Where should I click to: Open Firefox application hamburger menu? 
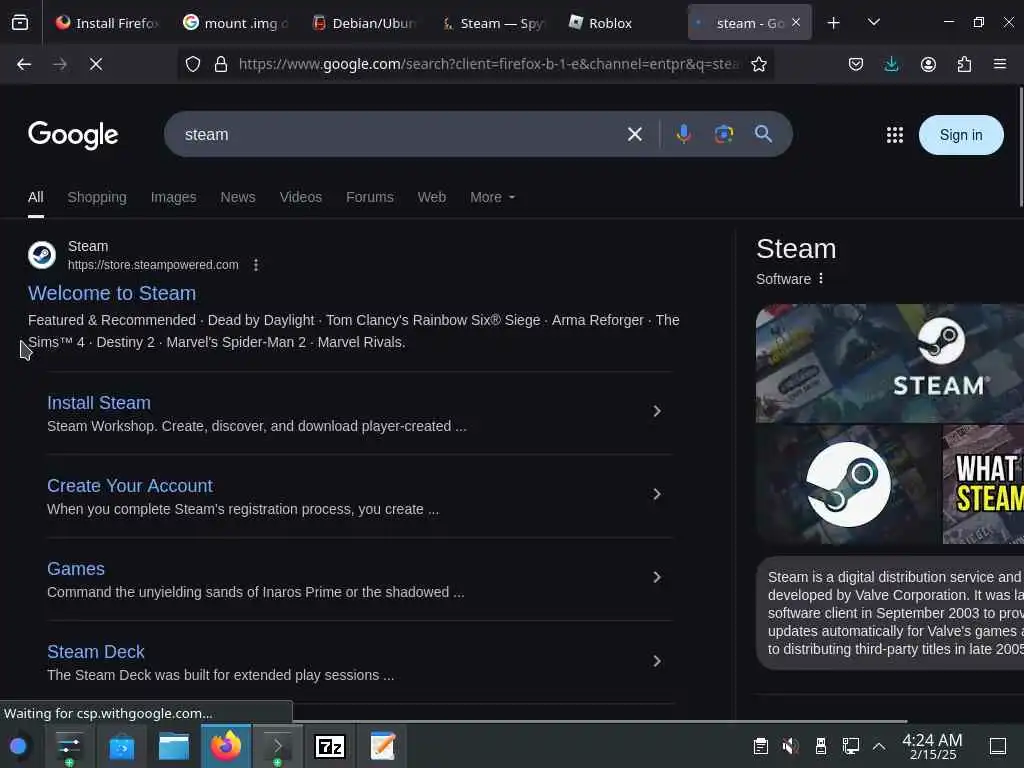coord(1000,64)
